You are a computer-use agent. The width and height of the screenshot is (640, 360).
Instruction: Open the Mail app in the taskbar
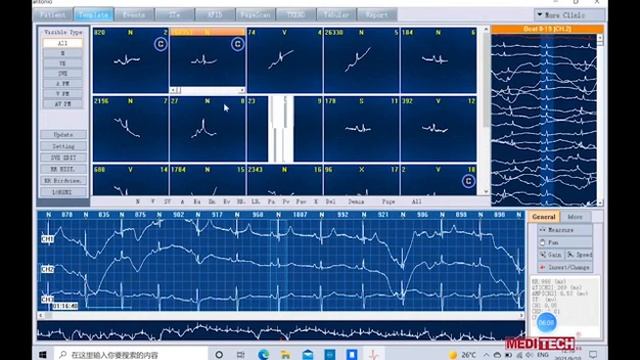click(308, 354)
